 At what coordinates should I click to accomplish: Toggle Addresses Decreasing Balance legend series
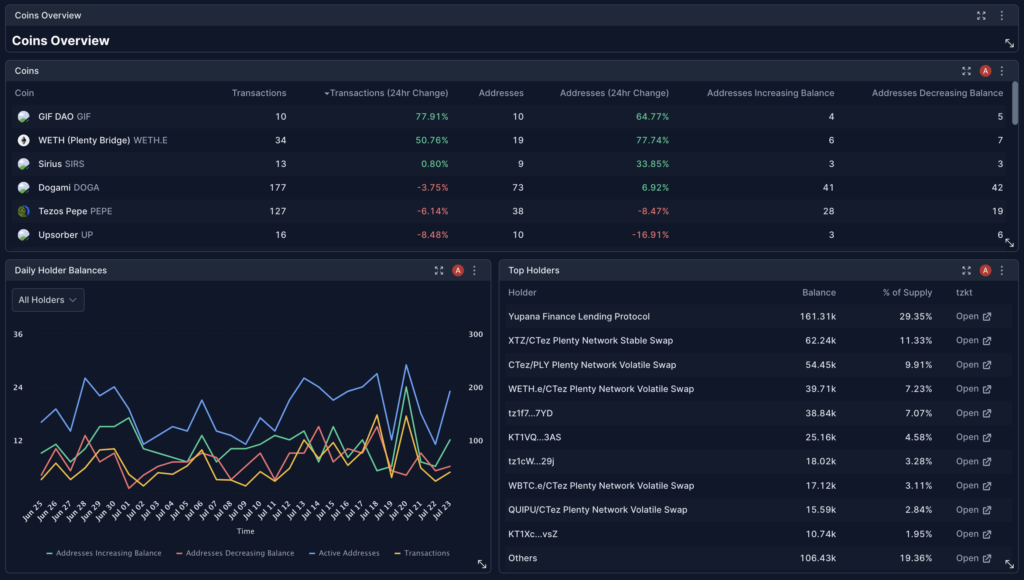[235, 553]
